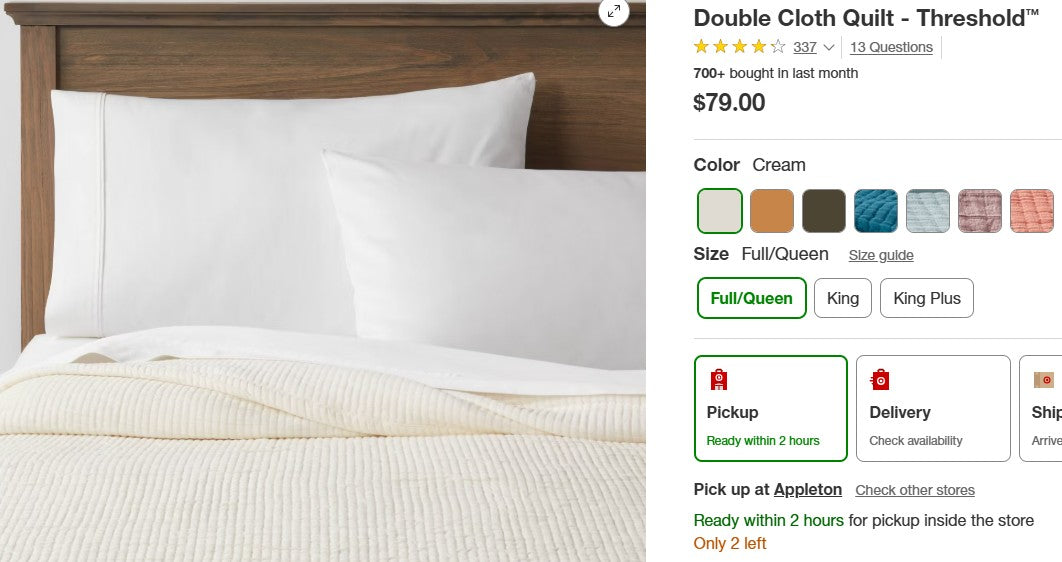Select the King Plus size option
The width and height of the screenshot is (1062, 562).
pyautogui.click(x=927, y=298)
